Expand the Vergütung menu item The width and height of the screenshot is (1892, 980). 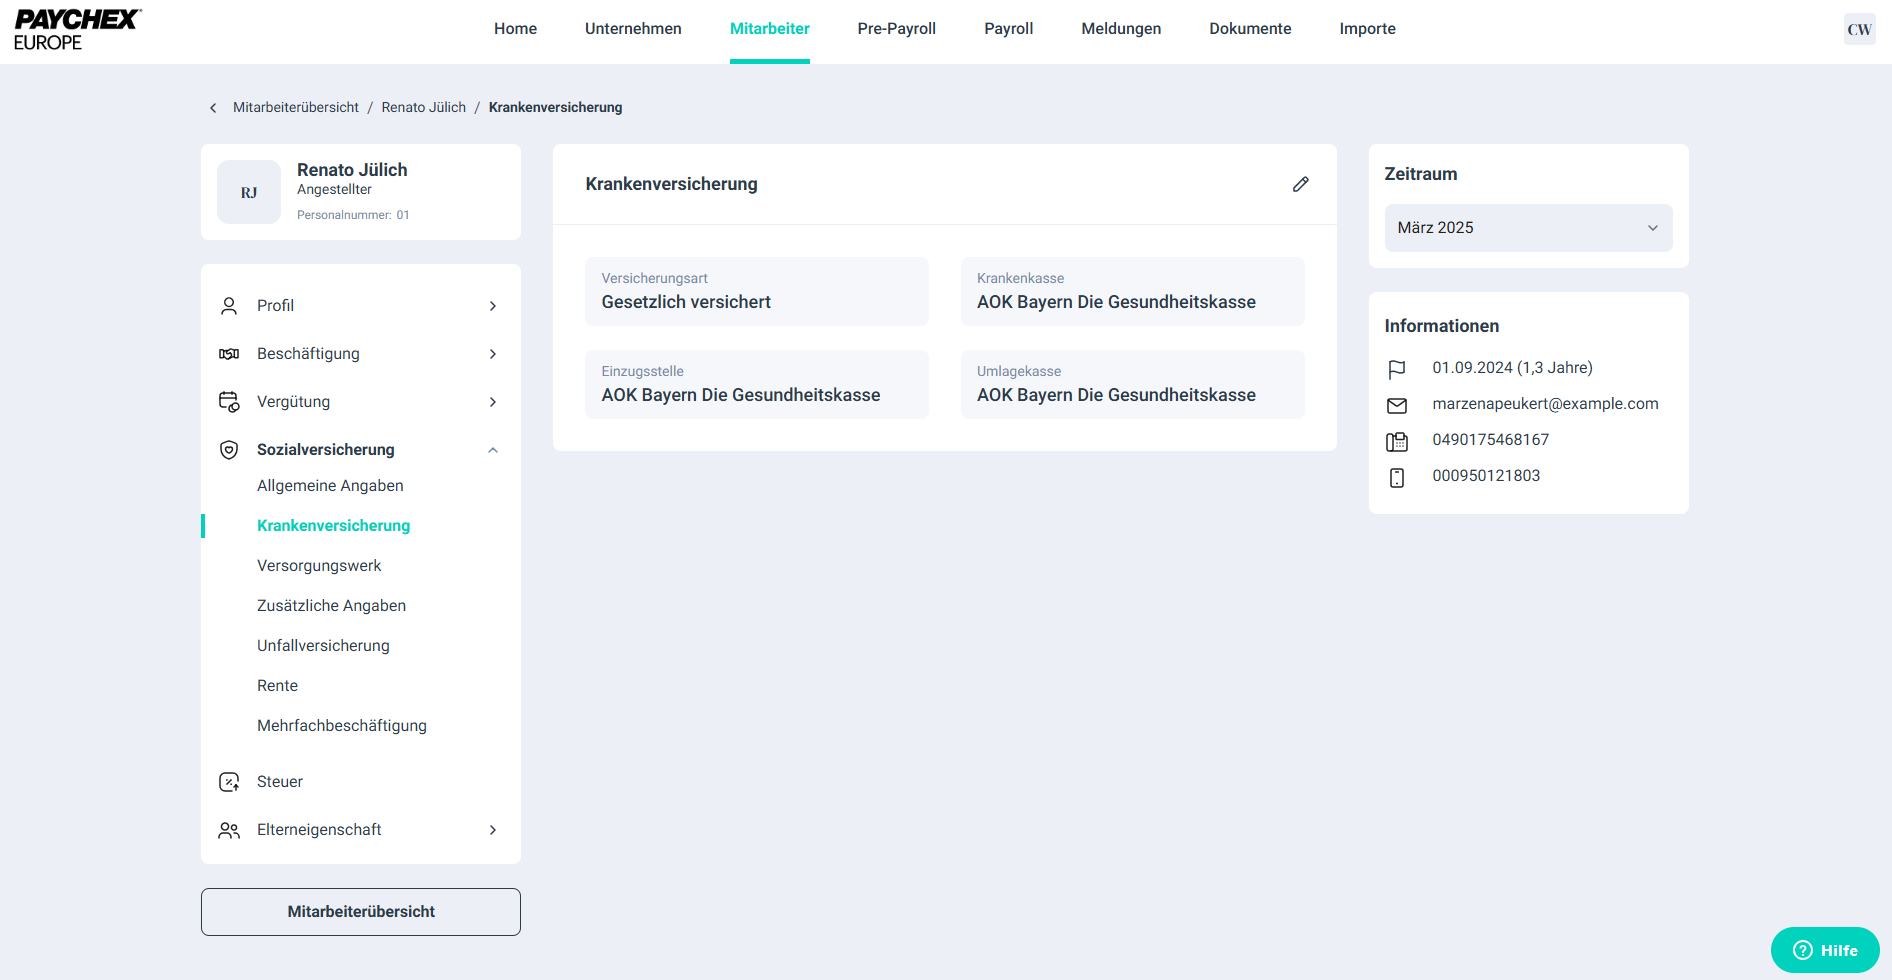pos(493,402)
